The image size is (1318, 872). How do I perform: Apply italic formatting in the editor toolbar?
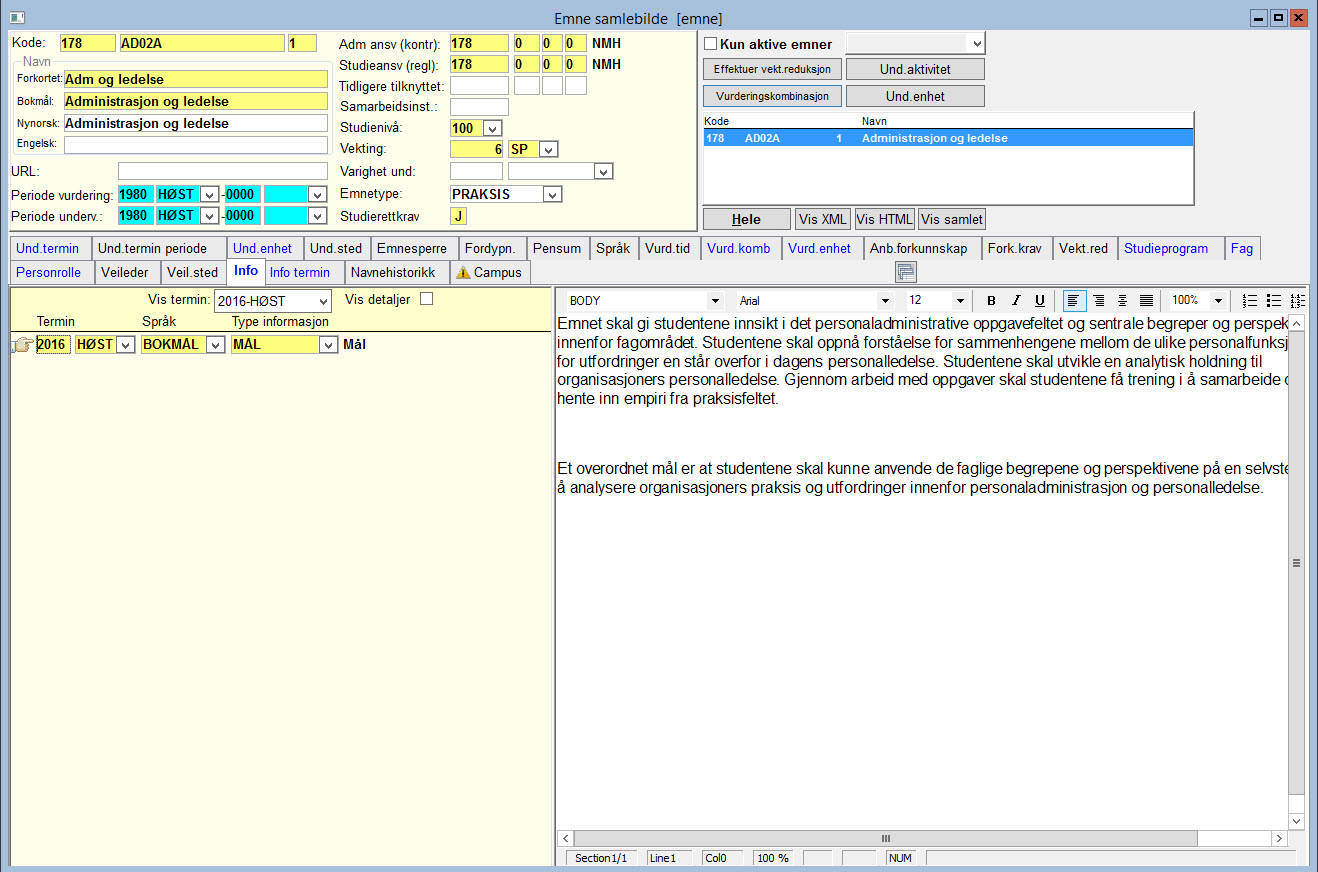(x=1016, y=301)
